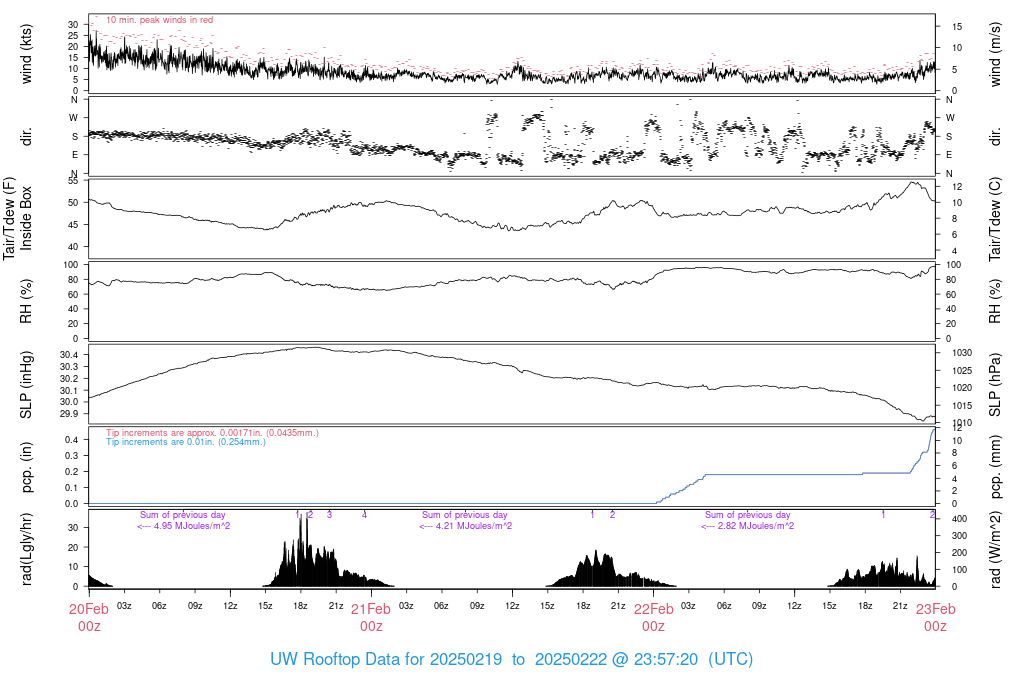Click the 'RH (%)' left axis label

tap(26, 301)
